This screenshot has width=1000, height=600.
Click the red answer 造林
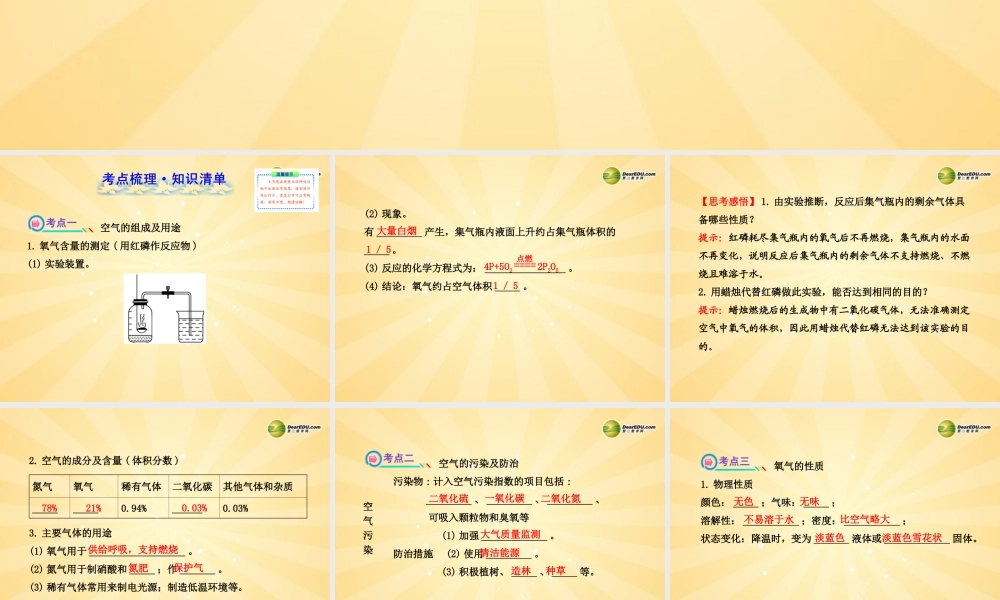tap(521, 571)
